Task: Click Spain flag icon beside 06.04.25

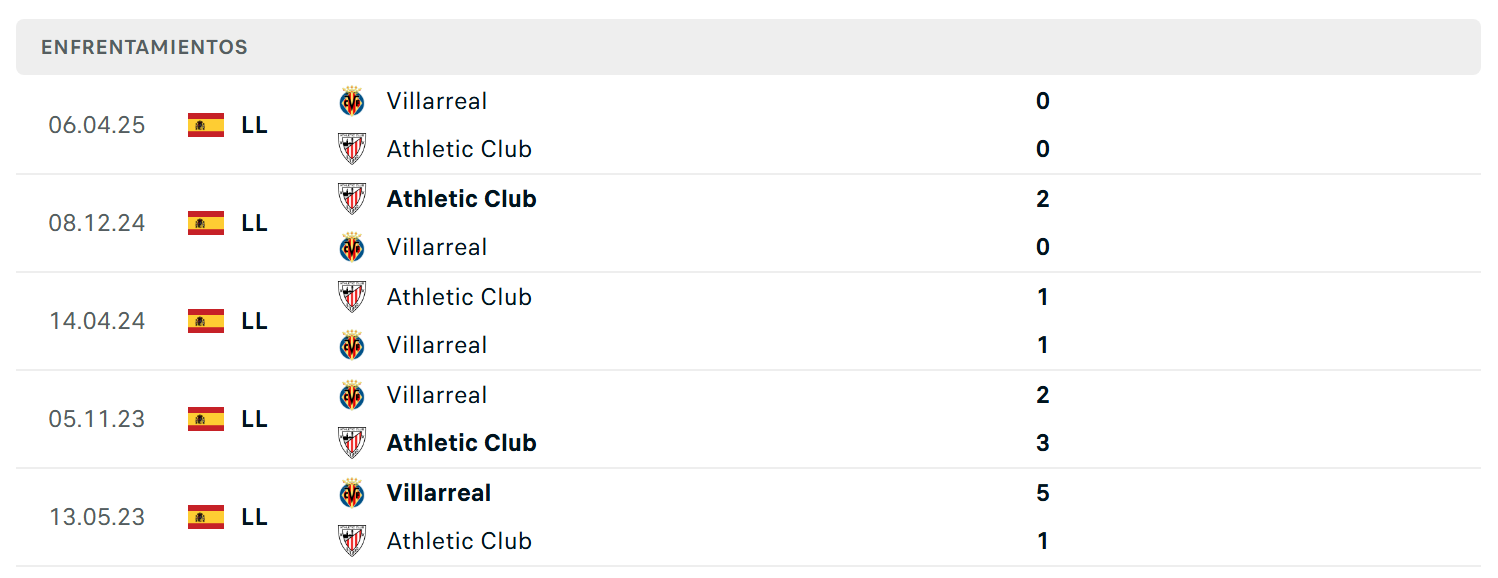Action: [x=206, y=125]
